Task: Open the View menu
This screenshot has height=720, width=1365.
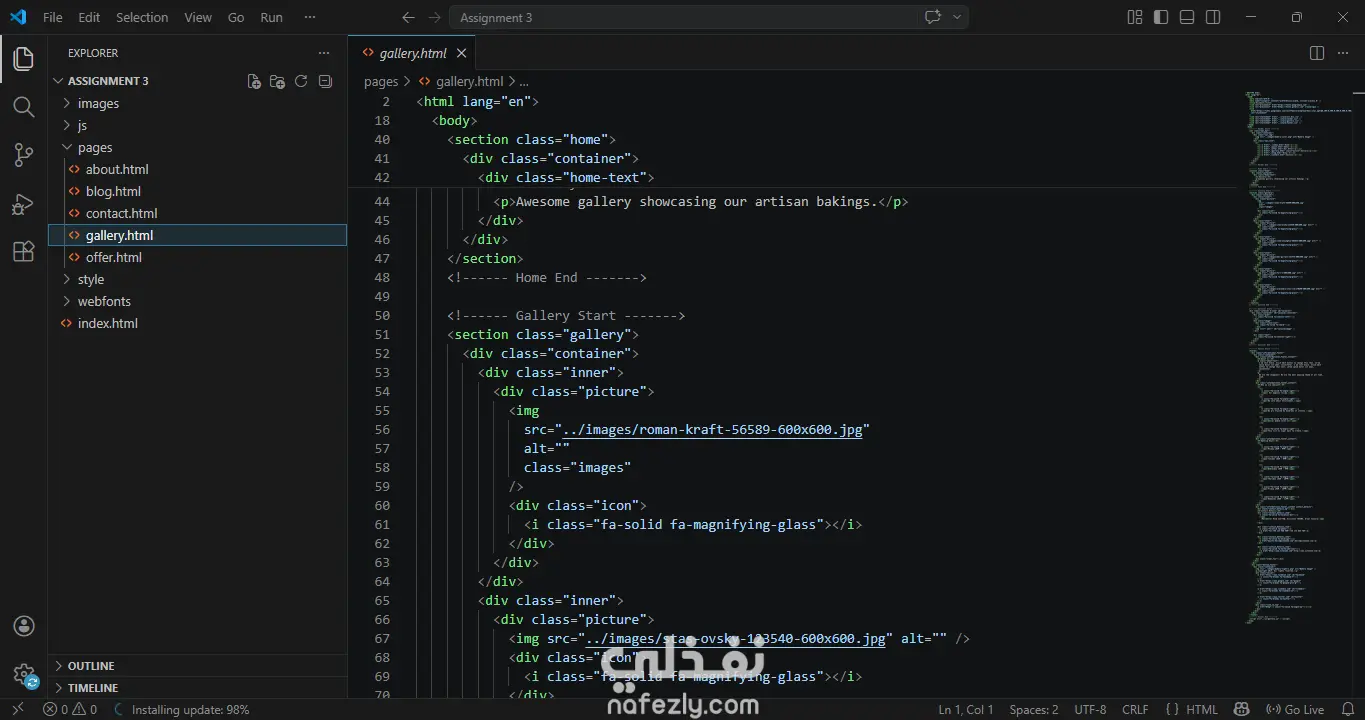Action: pyautogui.click(x=198, y=17)
